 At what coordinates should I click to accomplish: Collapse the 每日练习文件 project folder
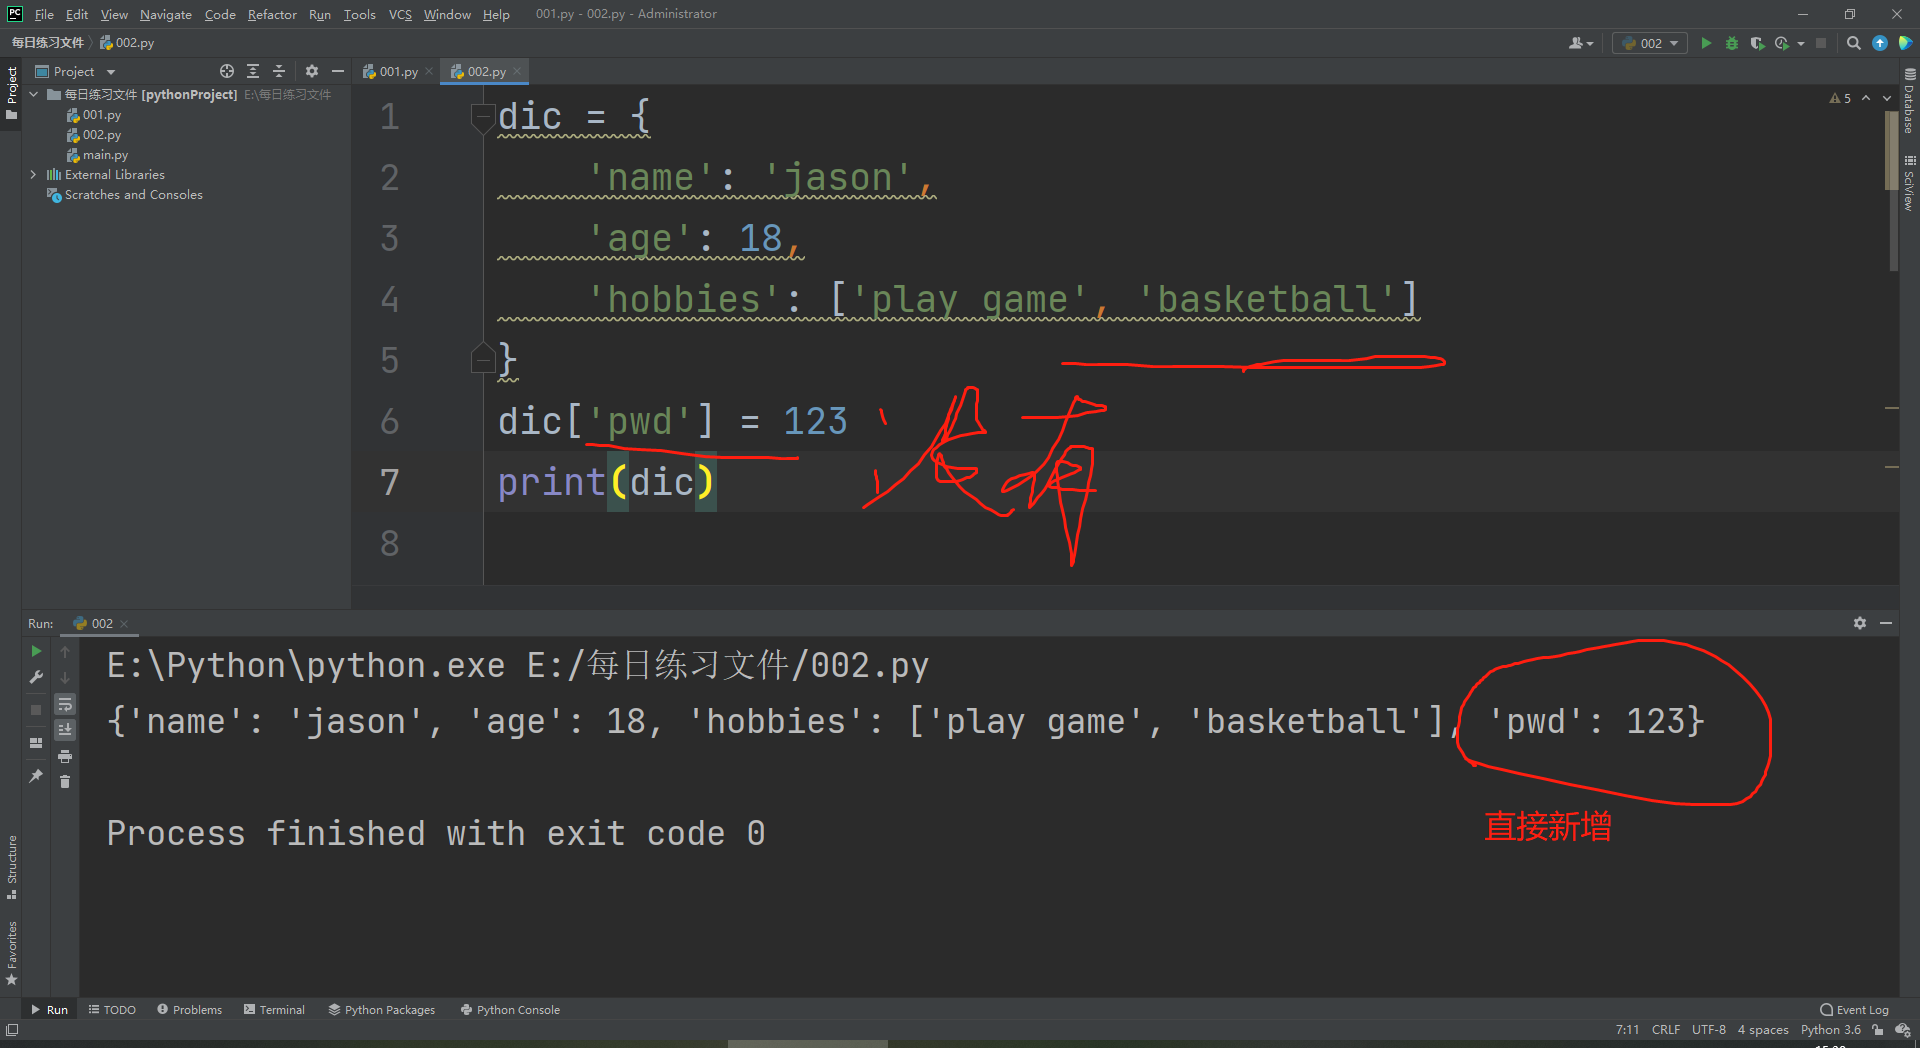click(x=34, y=94)
